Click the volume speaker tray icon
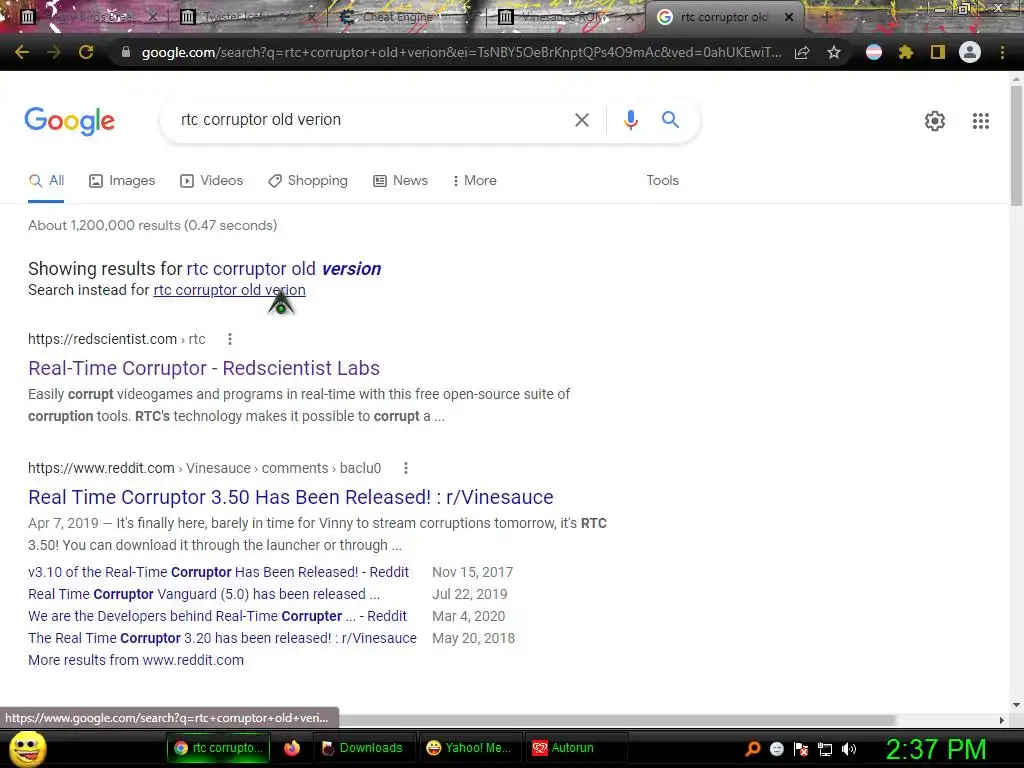Viewport: 1024px width, 768px height. coord(848,749)
